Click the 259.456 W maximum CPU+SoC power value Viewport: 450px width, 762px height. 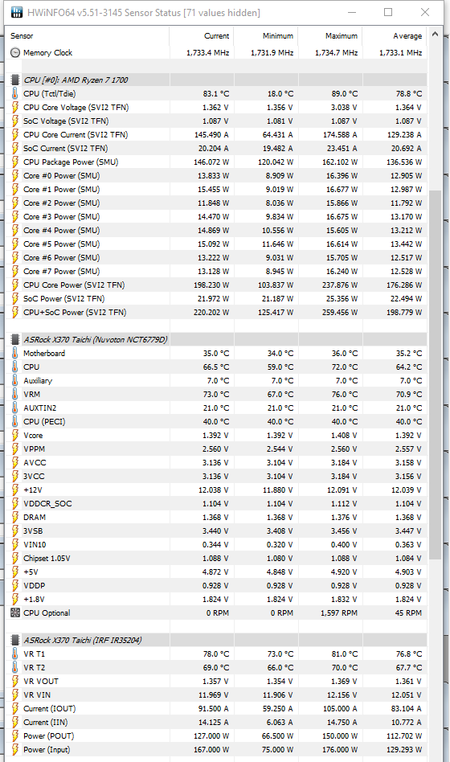point(339,312)
